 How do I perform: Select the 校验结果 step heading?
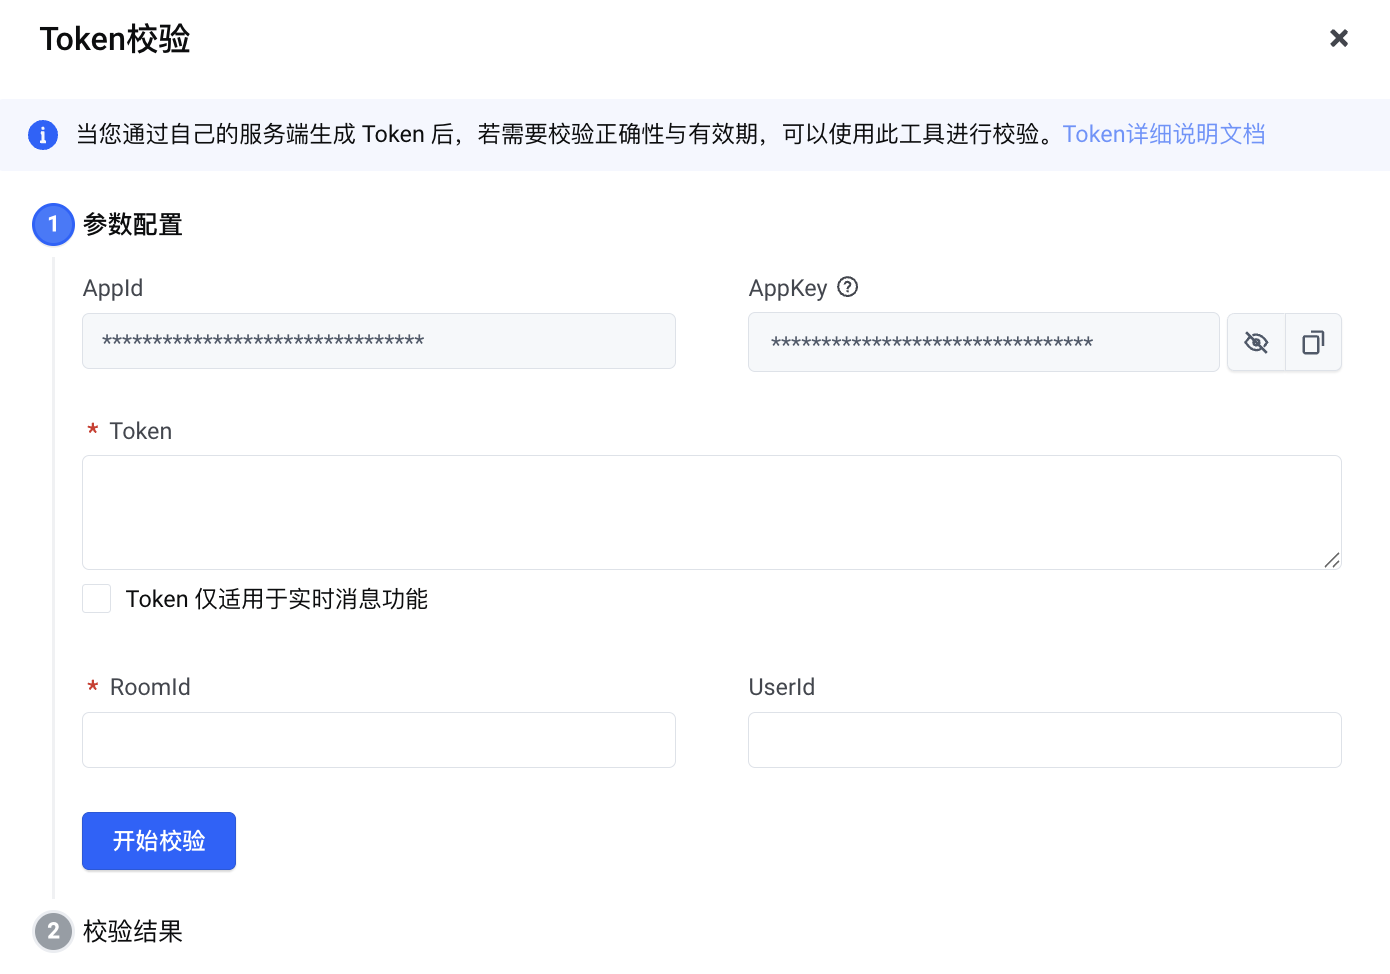tap(133, 931)
